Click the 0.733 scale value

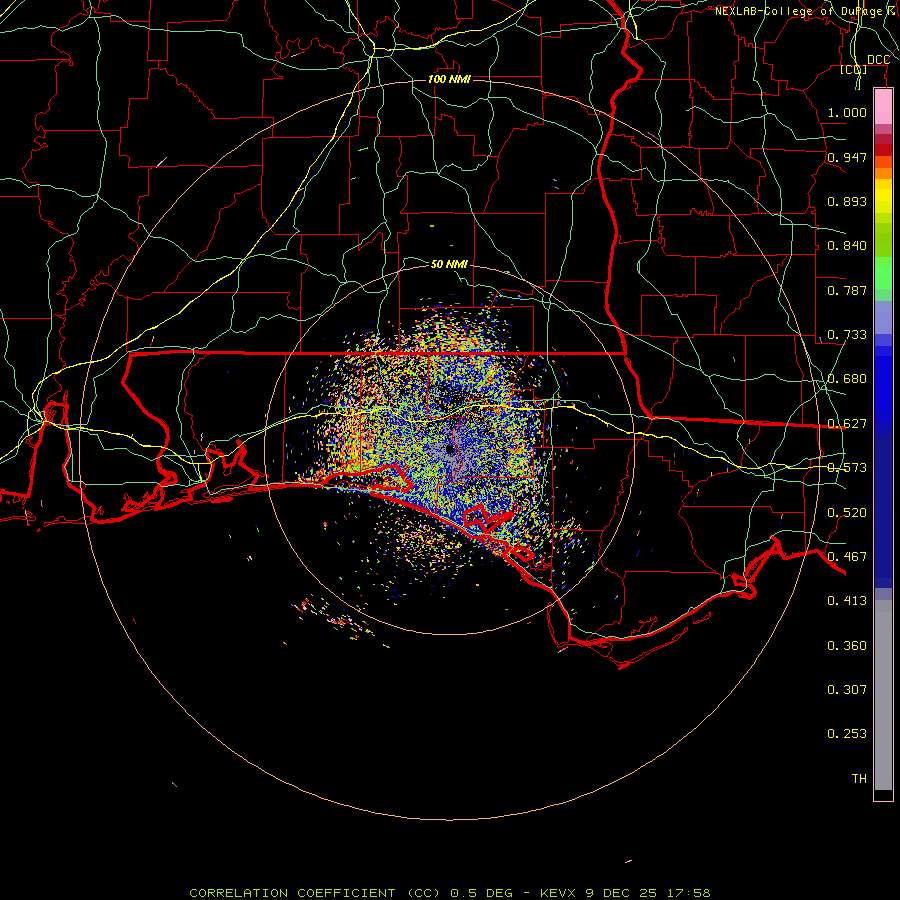pos(847,335)
